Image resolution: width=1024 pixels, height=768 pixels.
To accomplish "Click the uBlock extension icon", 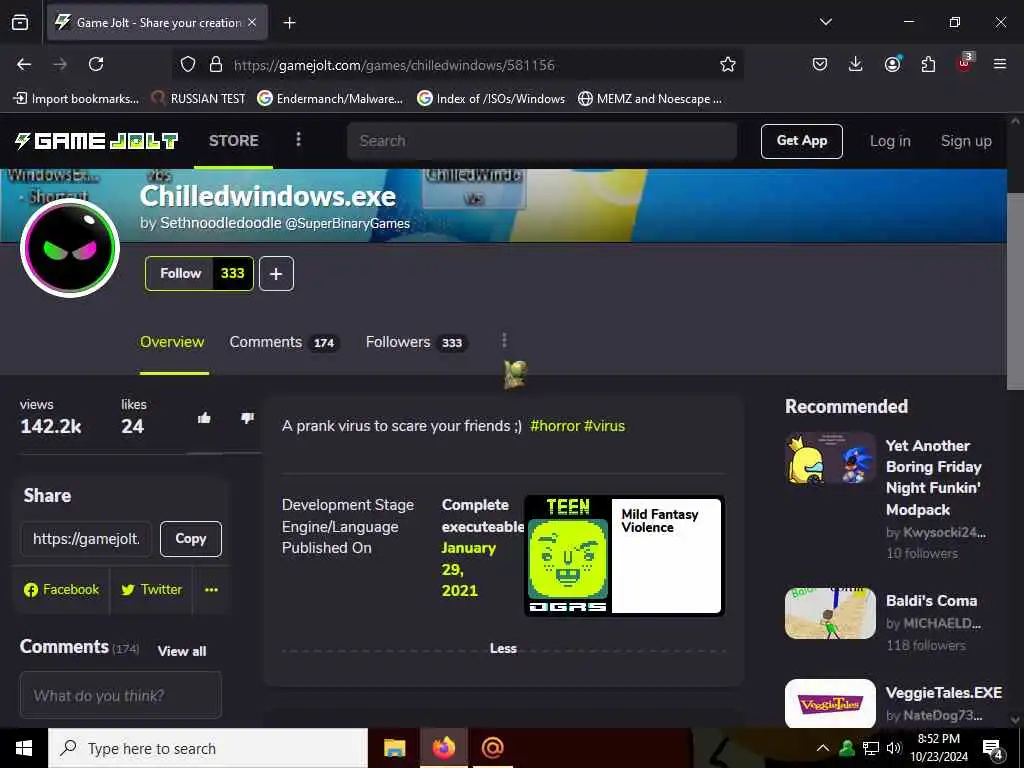I will click(x=965, y=63).
